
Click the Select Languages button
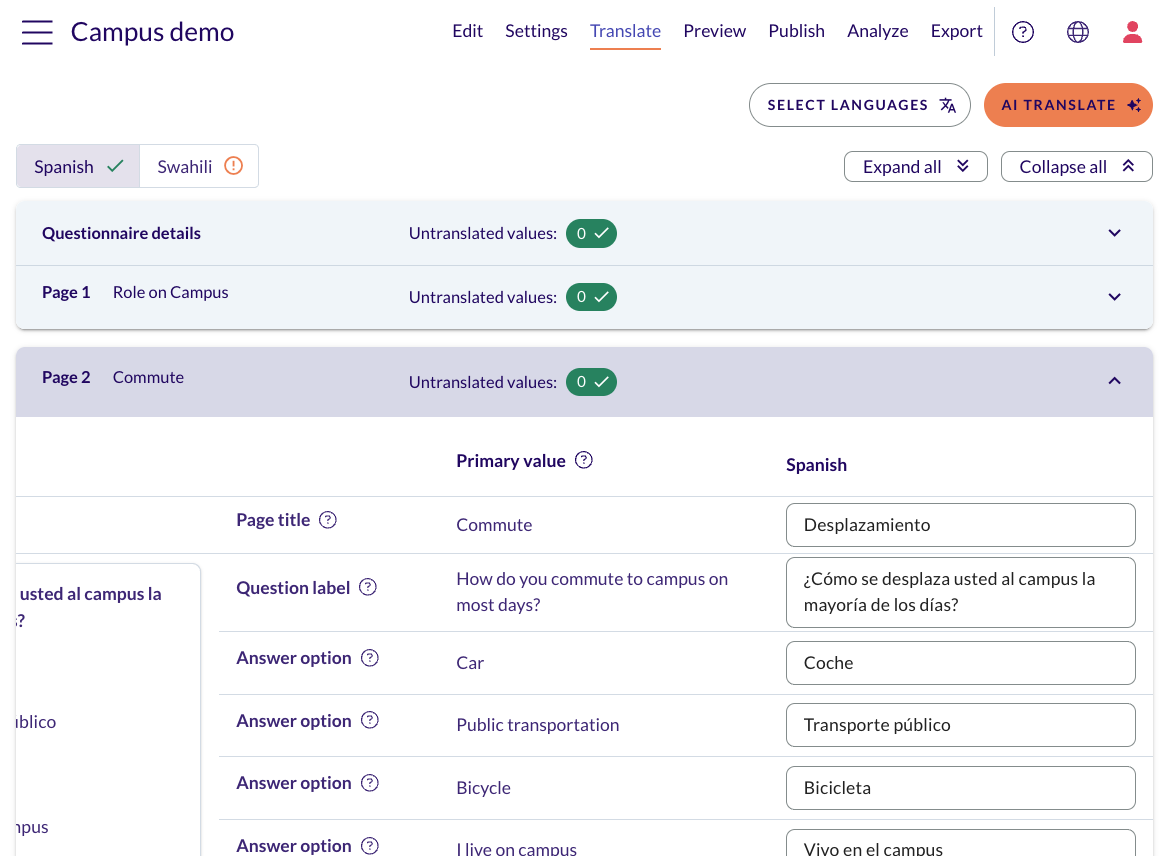click(x=860, y=105)
